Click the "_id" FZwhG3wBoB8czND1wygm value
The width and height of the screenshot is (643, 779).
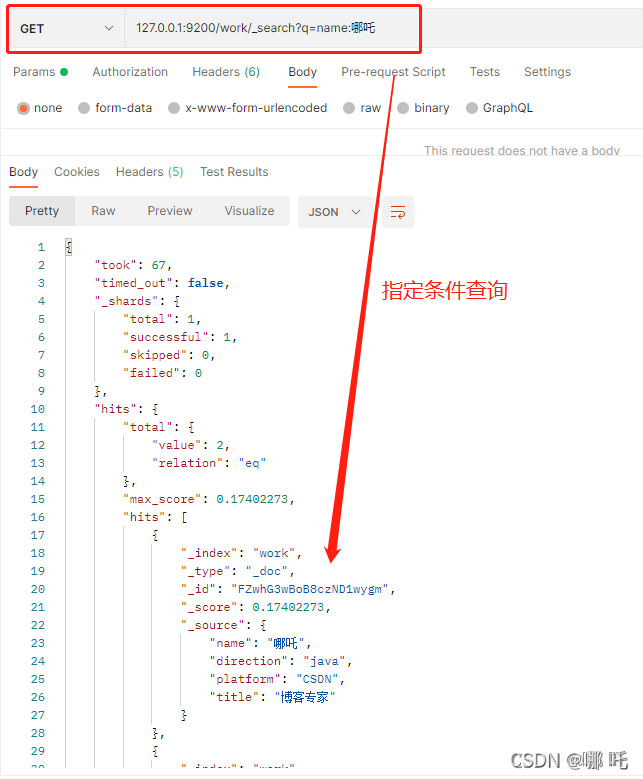310,589
